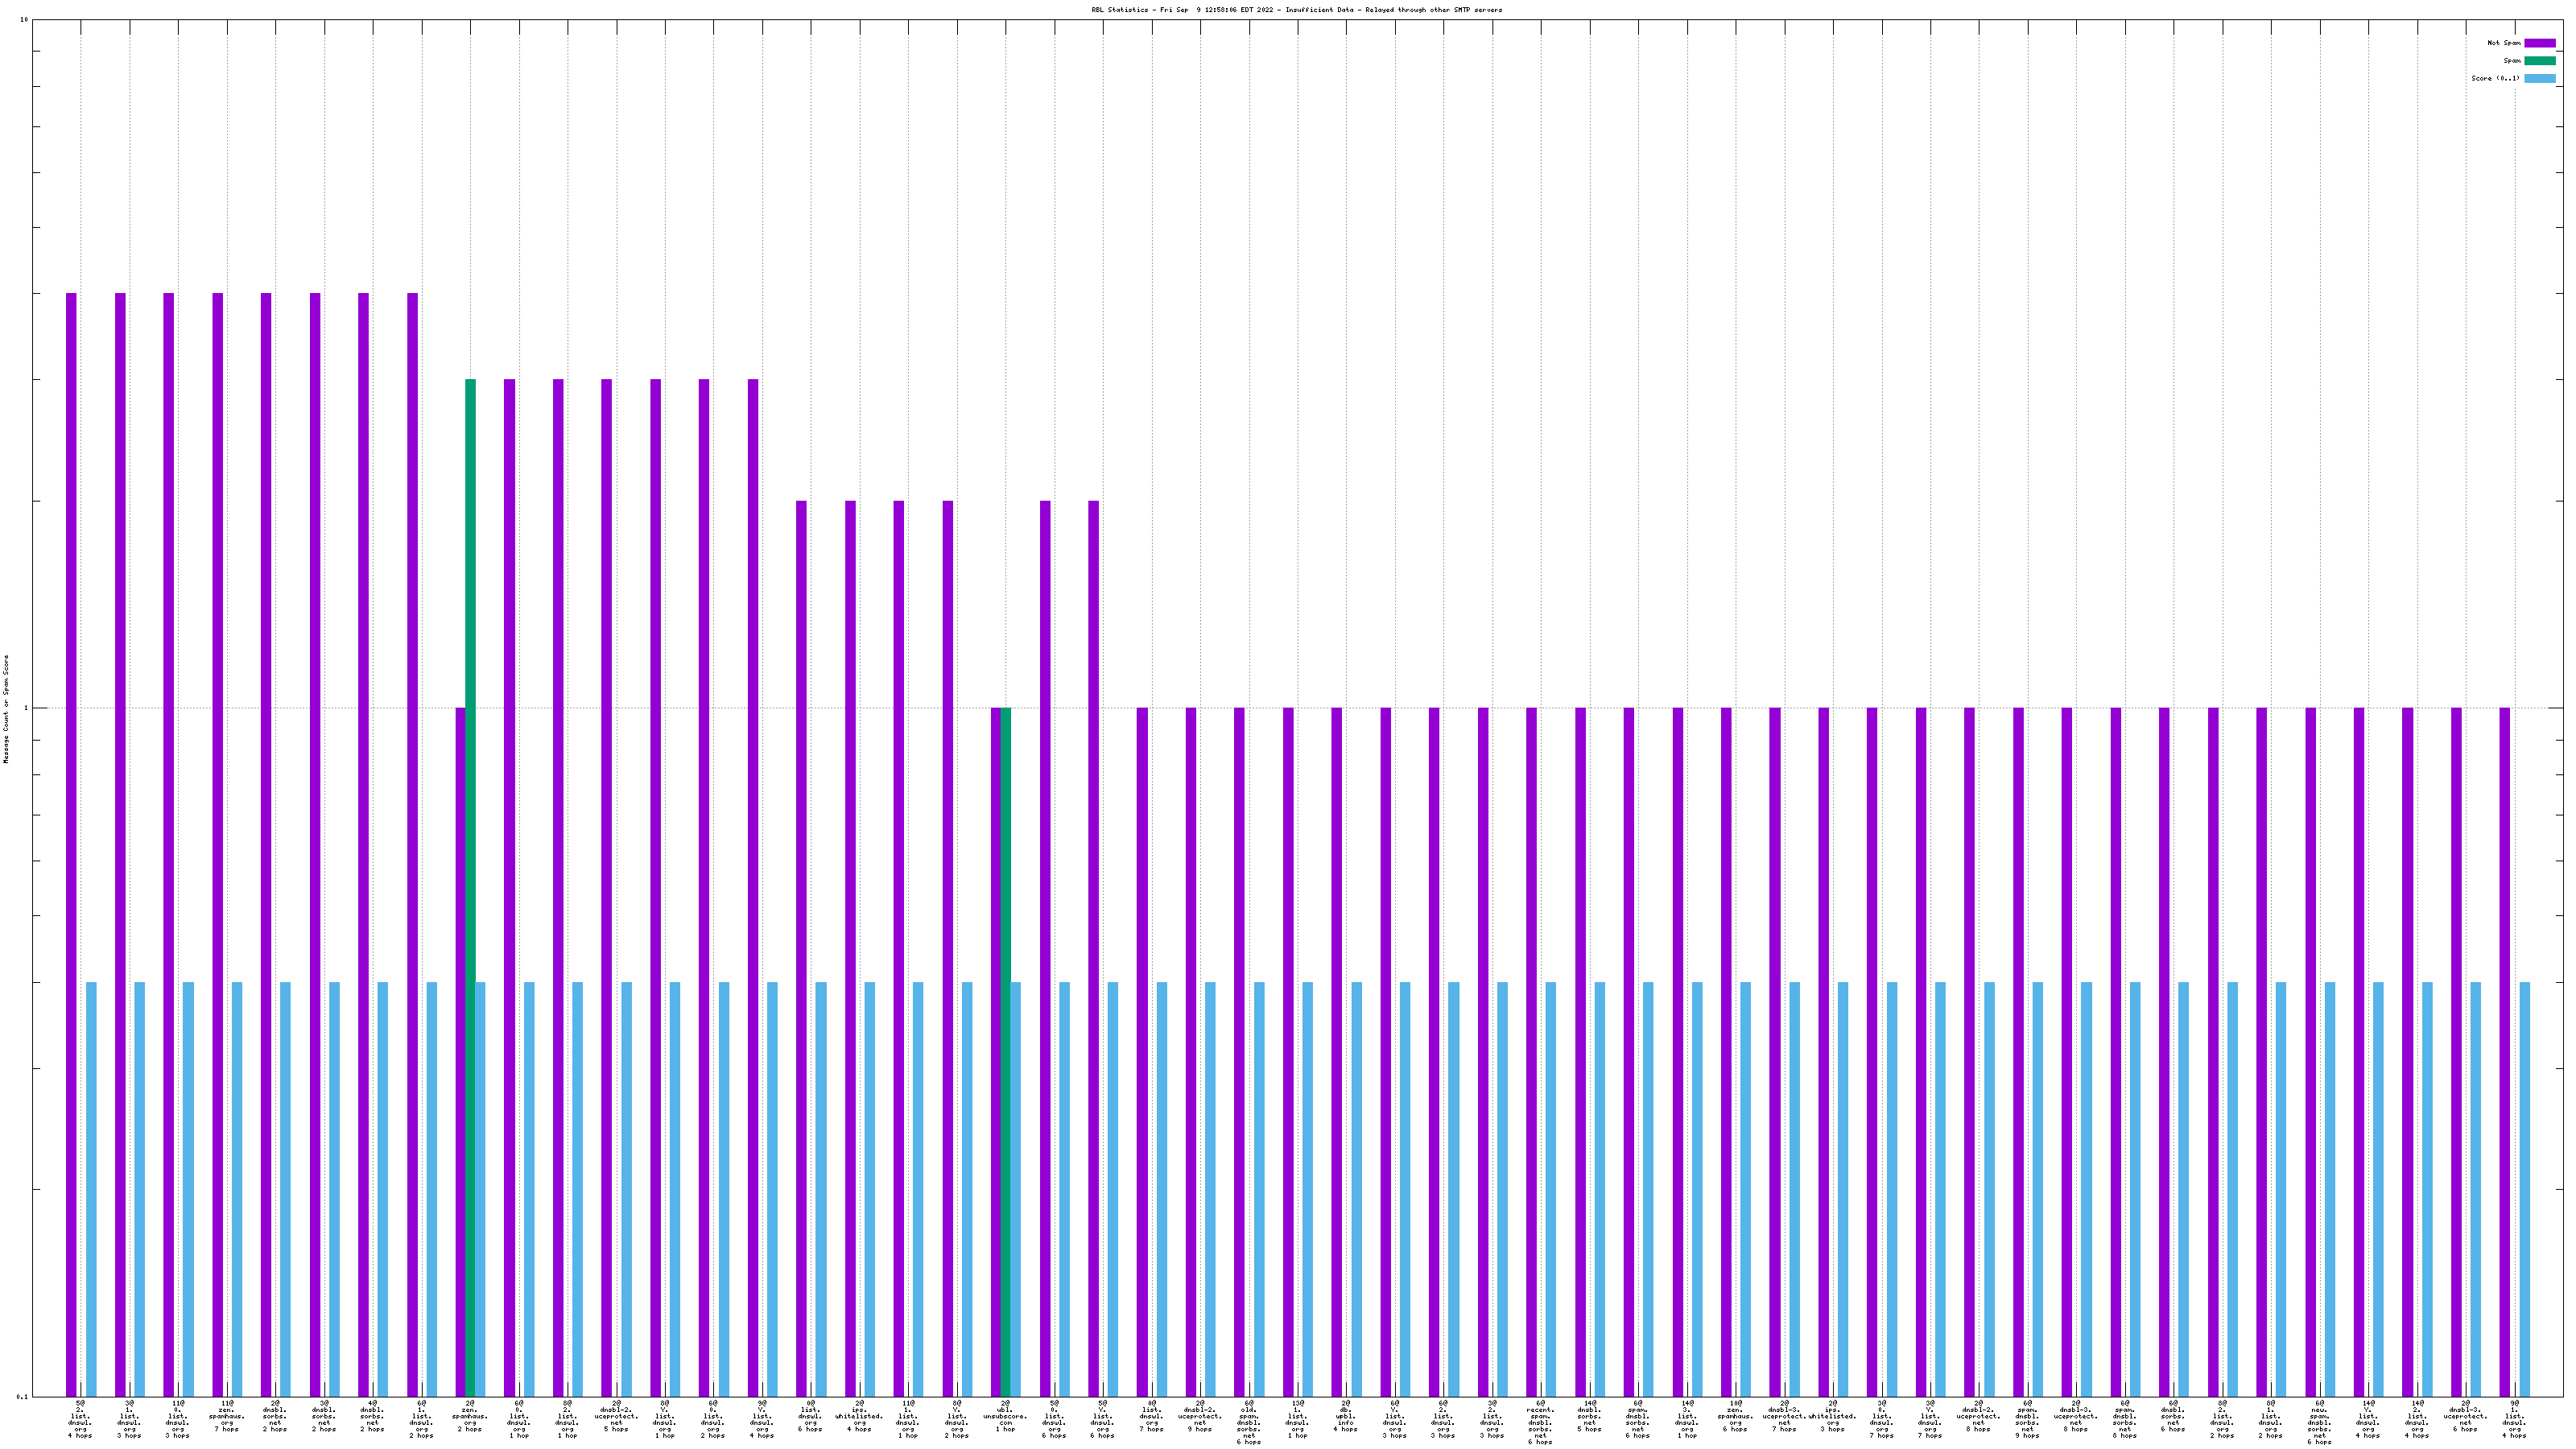The width and height of the screenshot is (2576, 1449).
Task: Click the old.spam.dnsbl.sorbs.net 6 hops label
Action: pyautogui.click(x=1248, y=1423)
